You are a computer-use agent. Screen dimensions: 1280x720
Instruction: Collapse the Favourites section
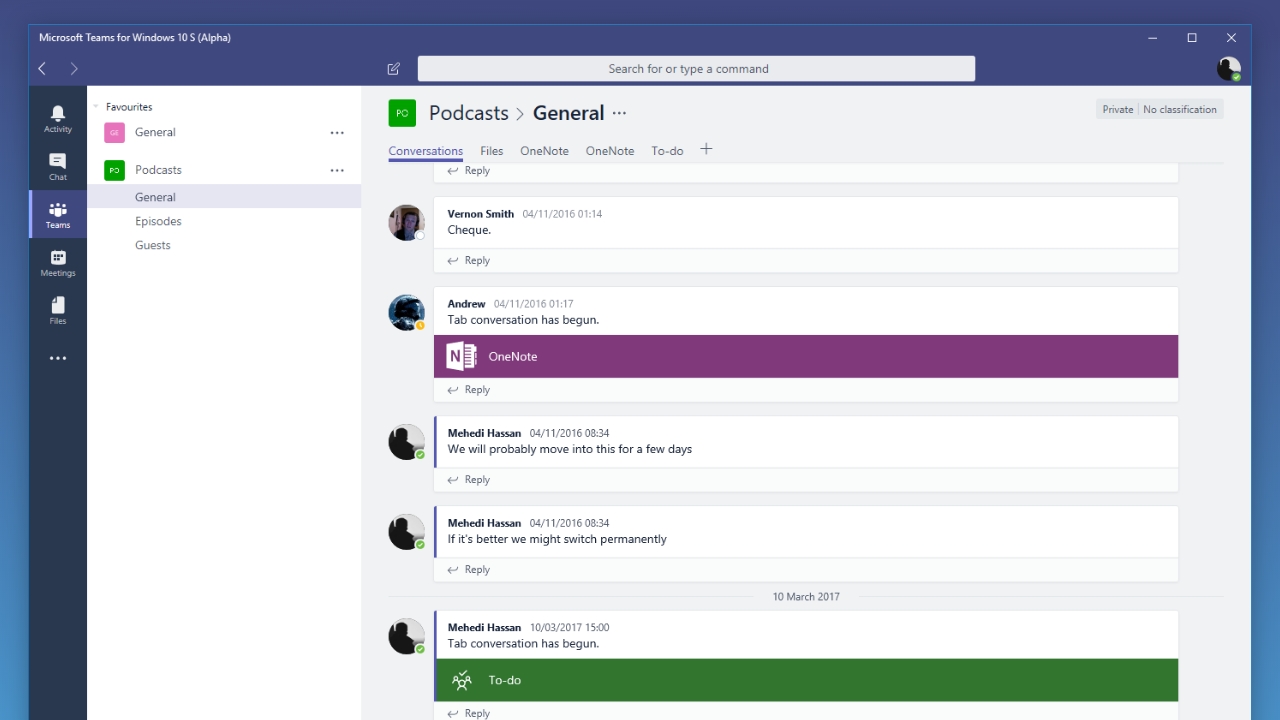click(97, 107)
